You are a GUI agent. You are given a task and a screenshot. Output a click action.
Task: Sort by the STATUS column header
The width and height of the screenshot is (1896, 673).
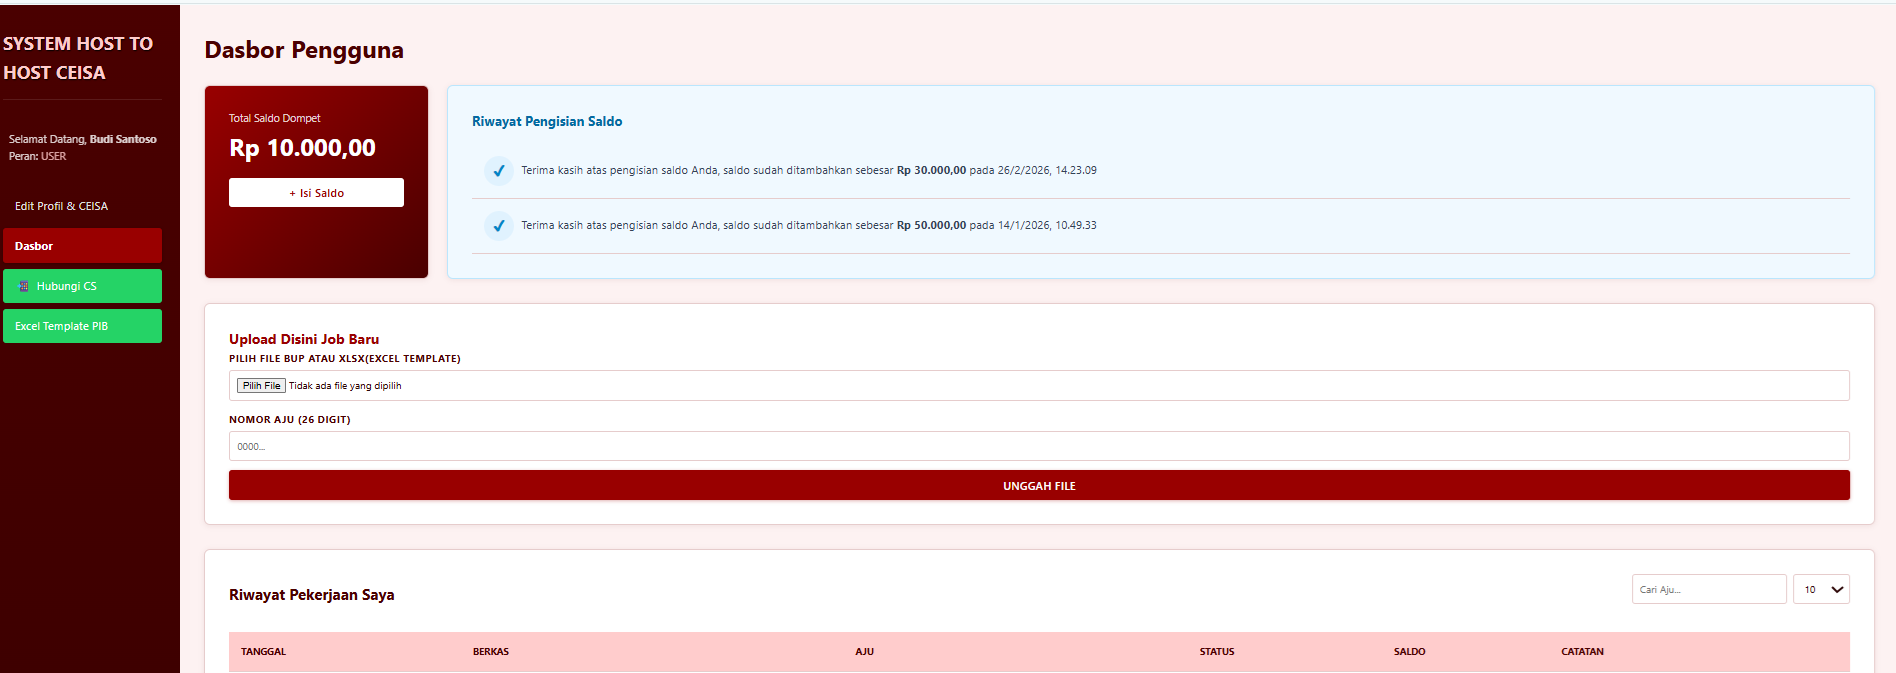pyautogui.click(x=1216, y=652)
